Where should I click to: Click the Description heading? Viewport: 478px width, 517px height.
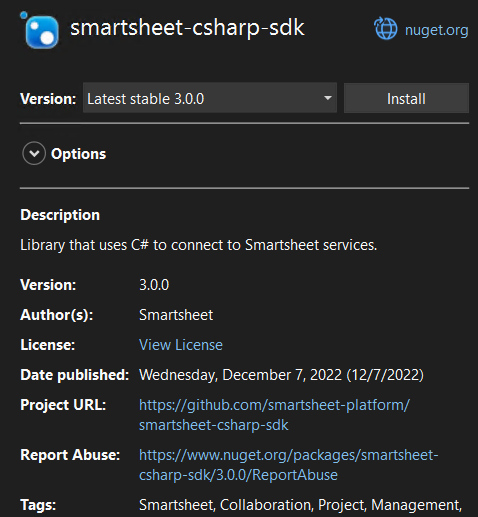(x=60, y=215)
